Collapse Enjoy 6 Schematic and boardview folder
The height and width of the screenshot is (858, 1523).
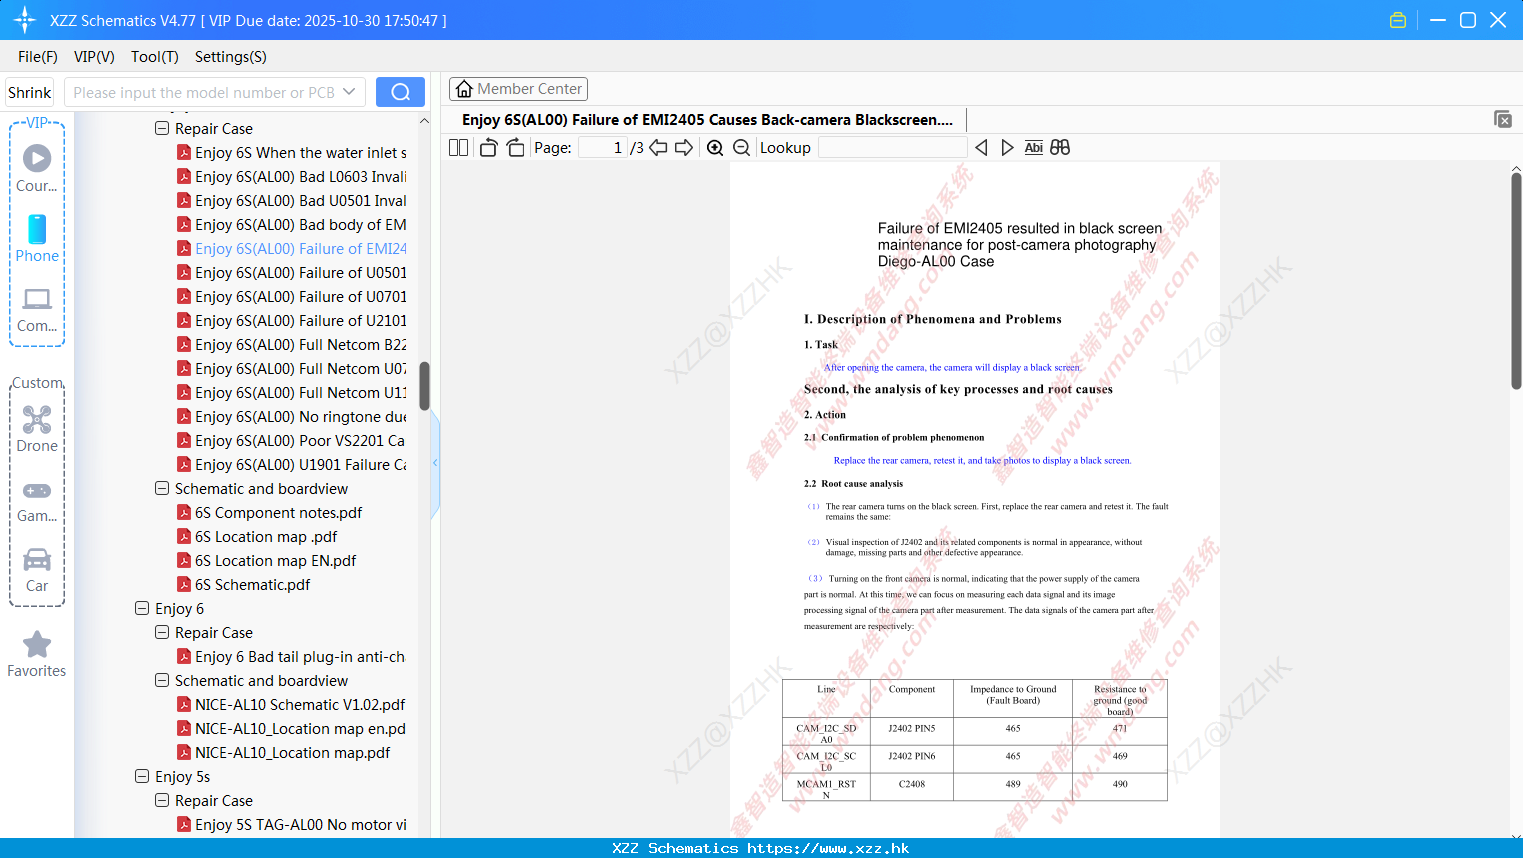pos(162,680)
